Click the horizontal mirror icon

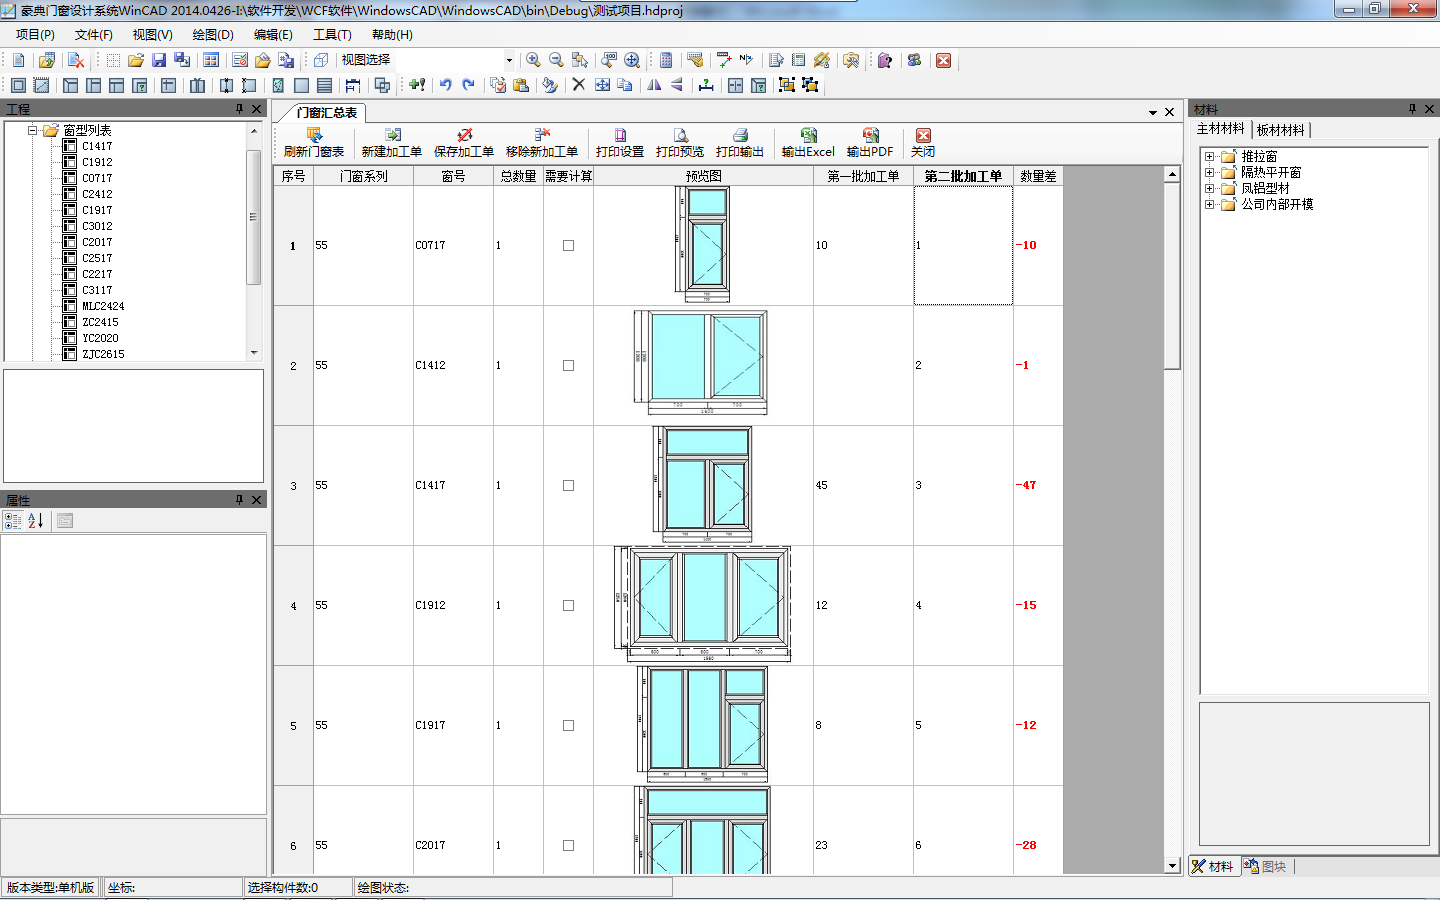(654, 85)
